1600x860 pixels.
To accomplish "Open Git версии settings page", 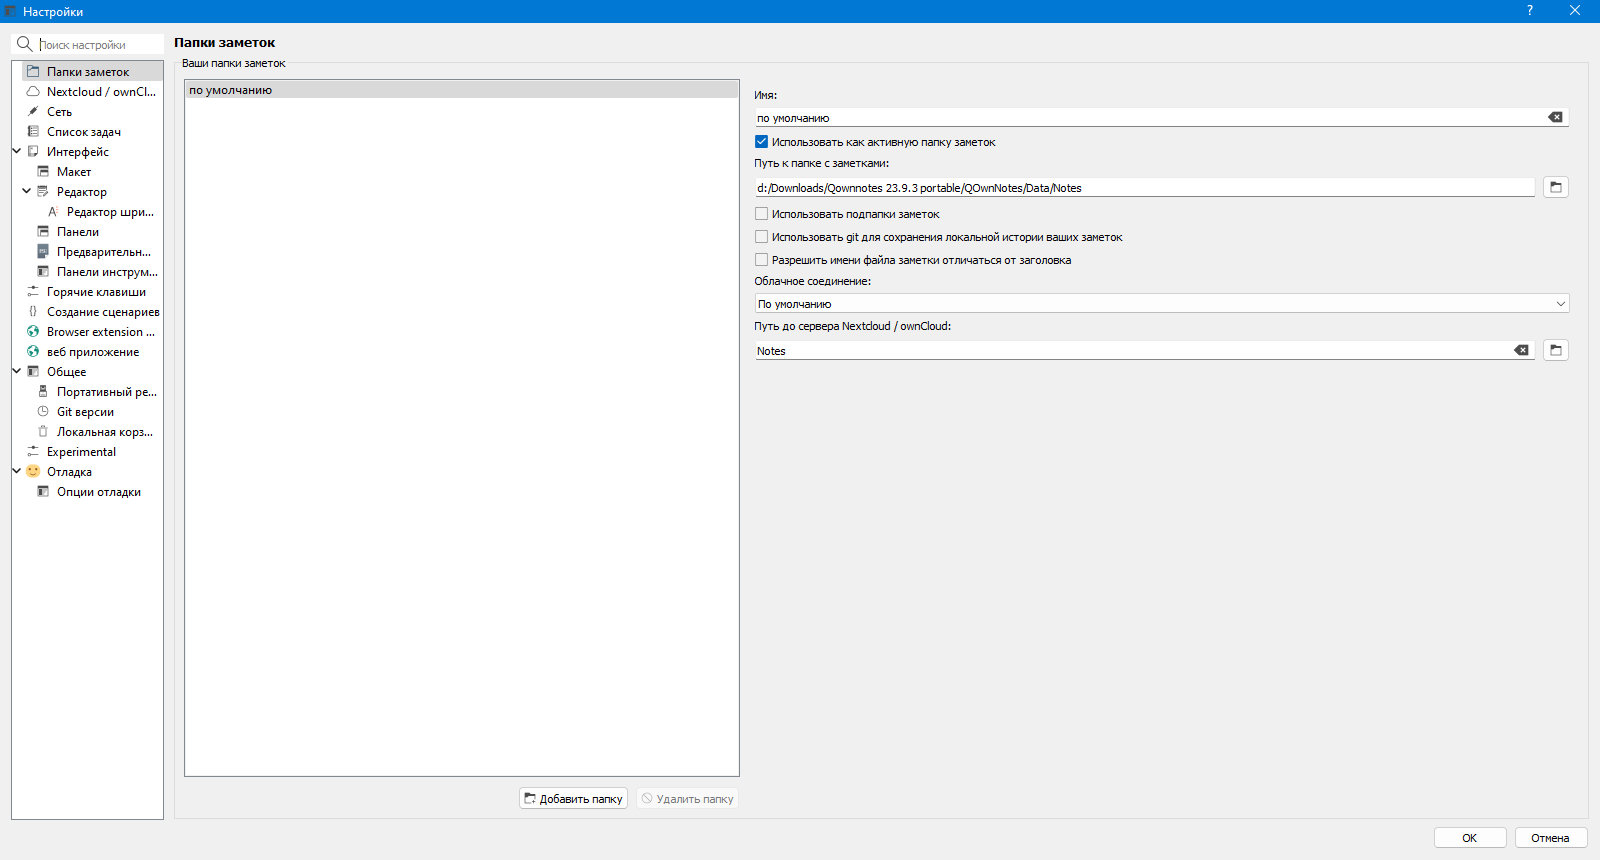I will tap(85, 411).
